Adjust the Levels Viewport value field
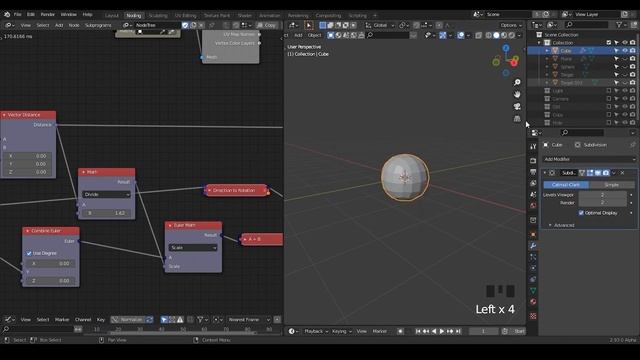The height and width of the screenshot is (360, 640). click(602, 195)
